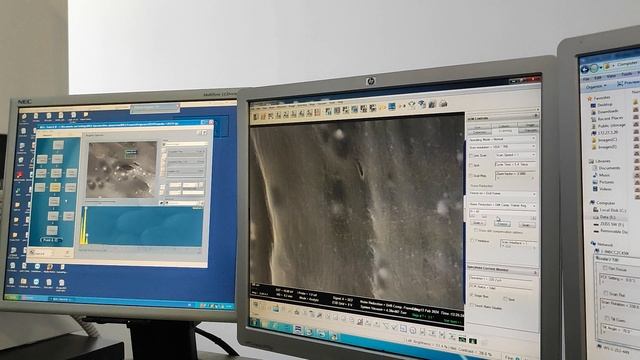
Task: Tick the Line Scan checkbox
Action: pyautogui.click(x=471, y=156)
